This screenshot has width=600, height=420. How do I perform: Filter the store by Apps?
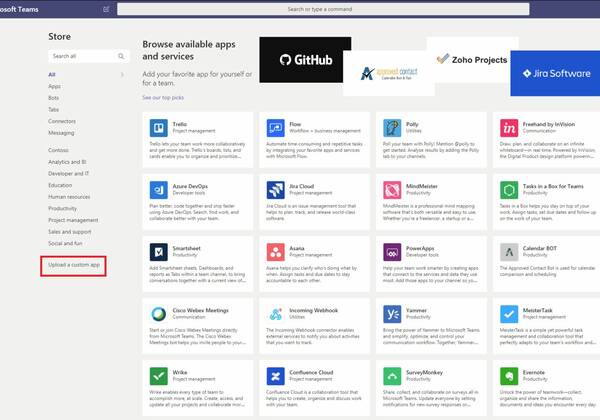point(54,86)
